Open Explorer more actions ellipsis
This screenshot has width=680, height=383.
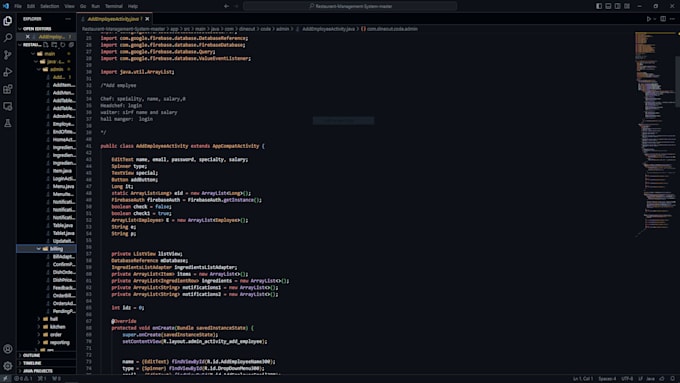(68, 19)
